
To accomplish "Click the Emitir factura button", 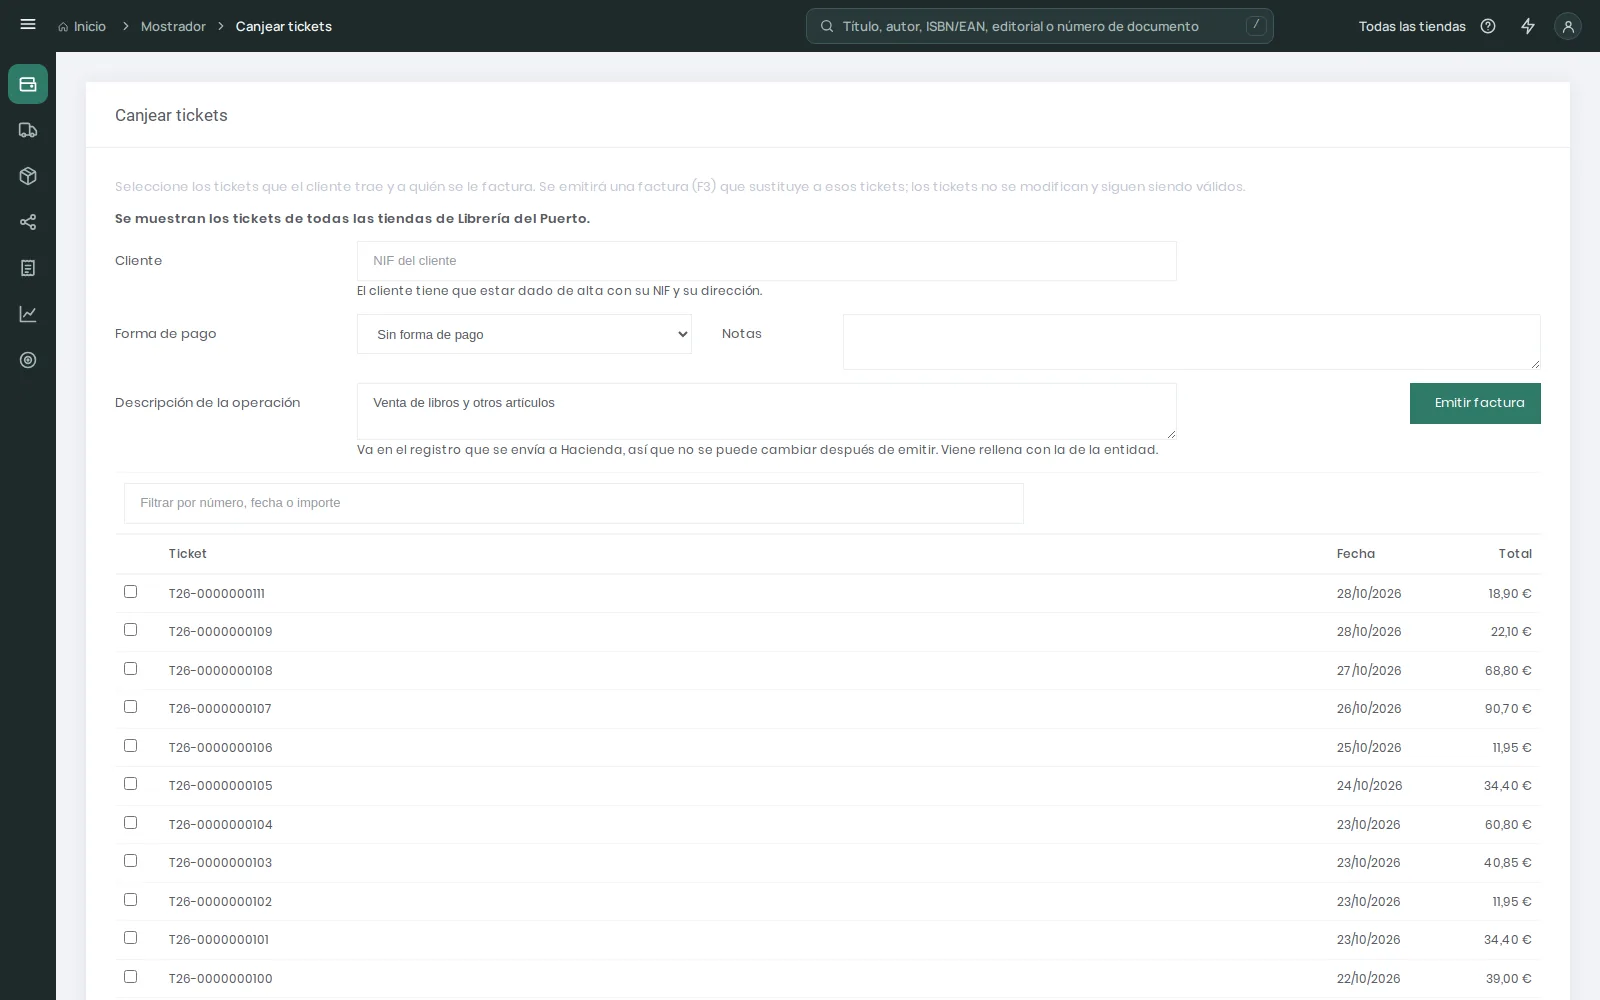I will click(x=1475, y=403).
